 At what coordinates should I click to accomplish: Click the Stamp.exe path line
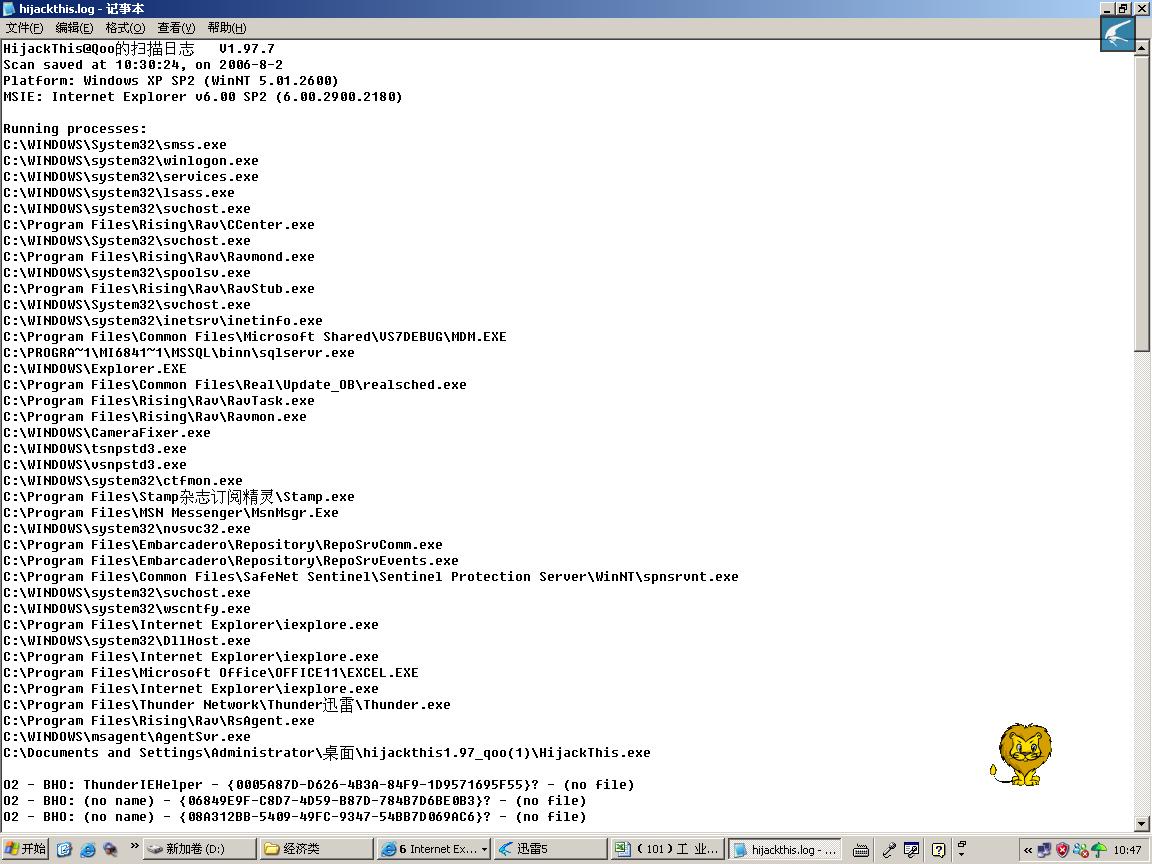click(179, 497)
